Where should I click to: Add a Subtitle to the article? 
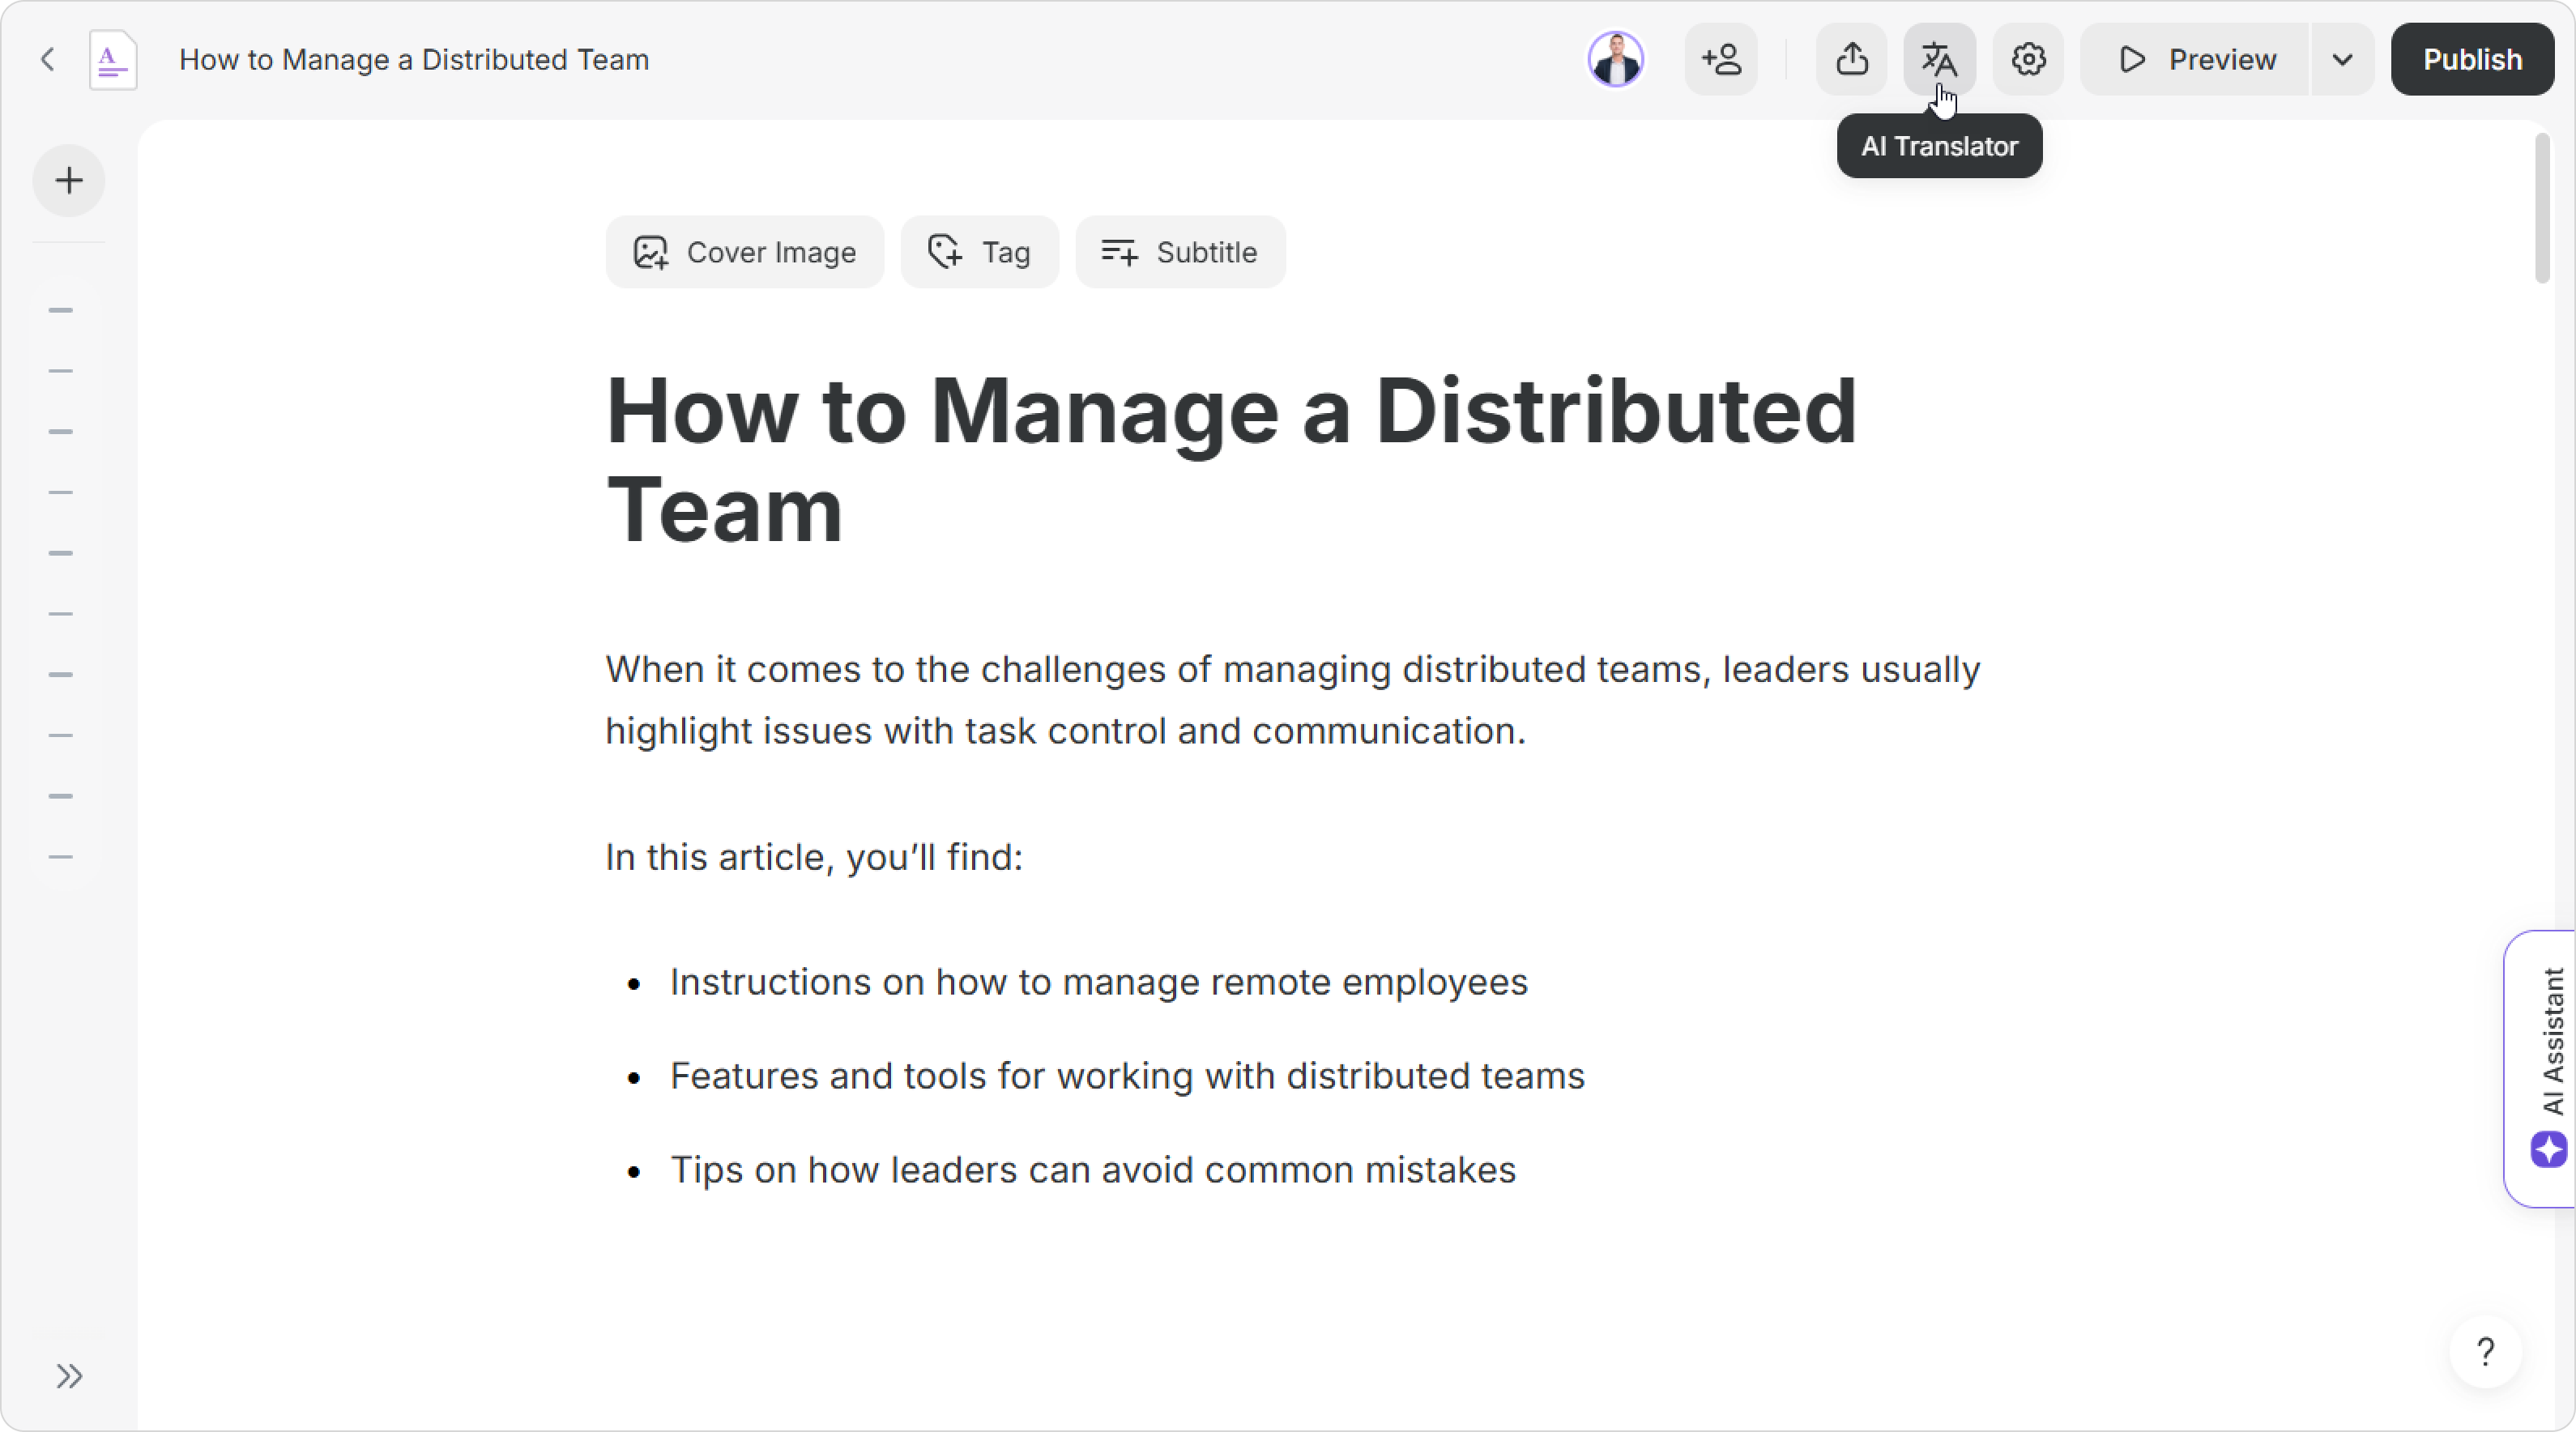coord(1180,252)
